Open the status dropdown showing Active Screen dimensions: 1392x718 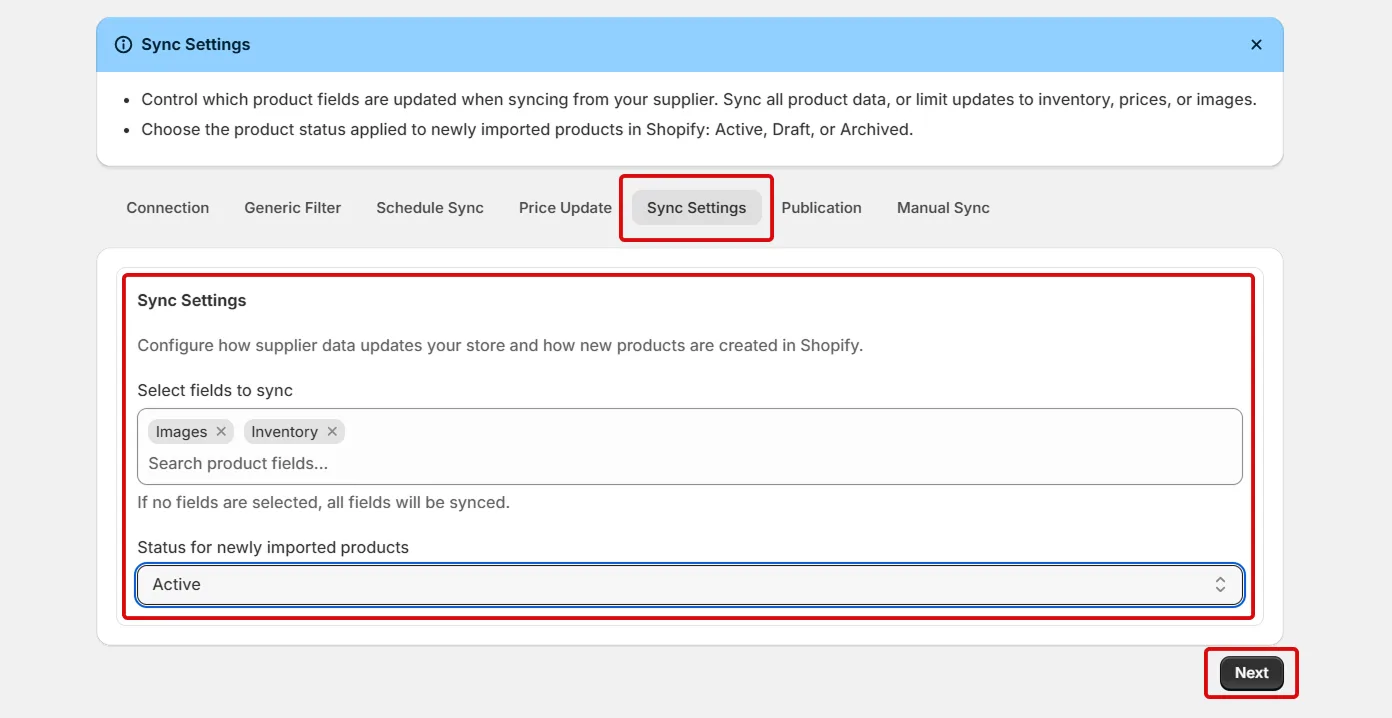click(x=690, y=585)
